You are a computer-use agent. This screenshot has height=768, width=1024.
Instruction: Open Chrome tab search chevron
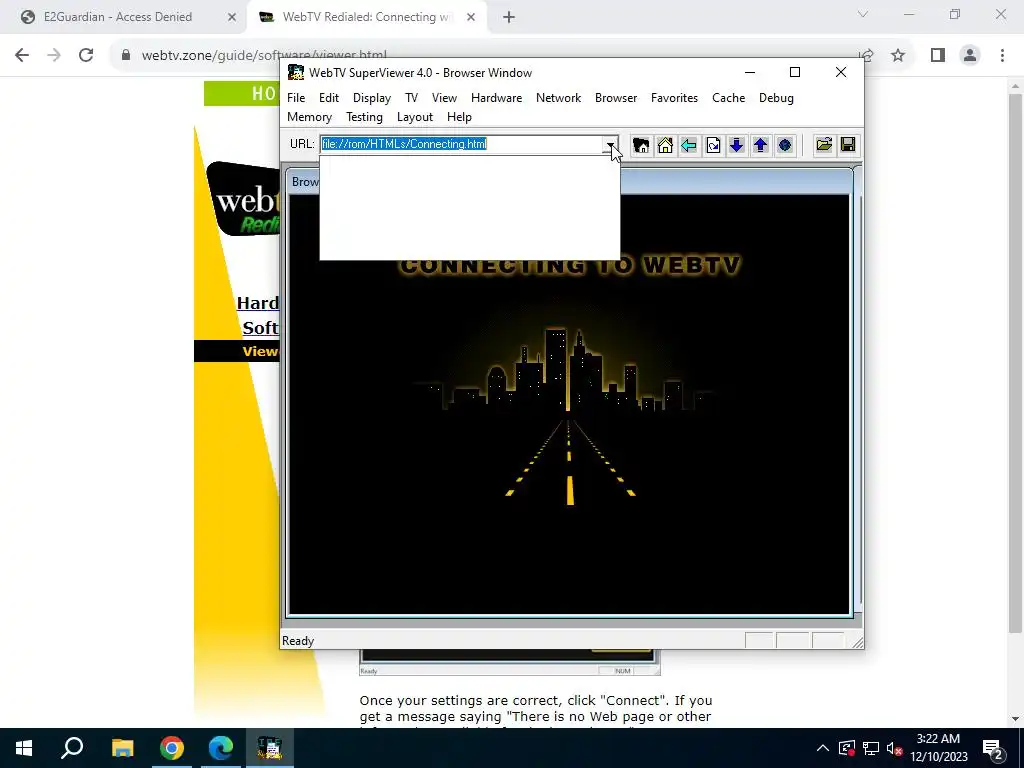pos(863,14)
